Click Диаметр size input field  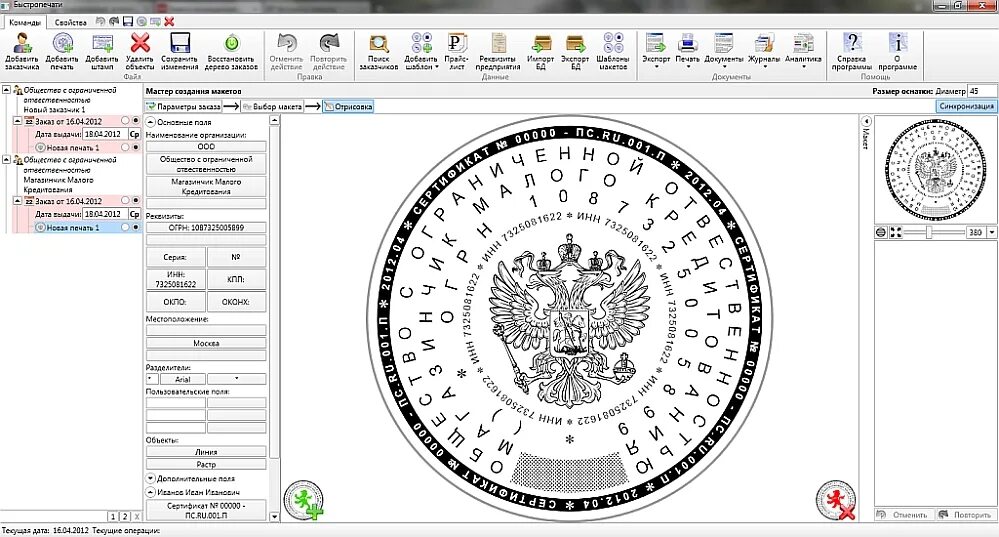coord(982,91)
